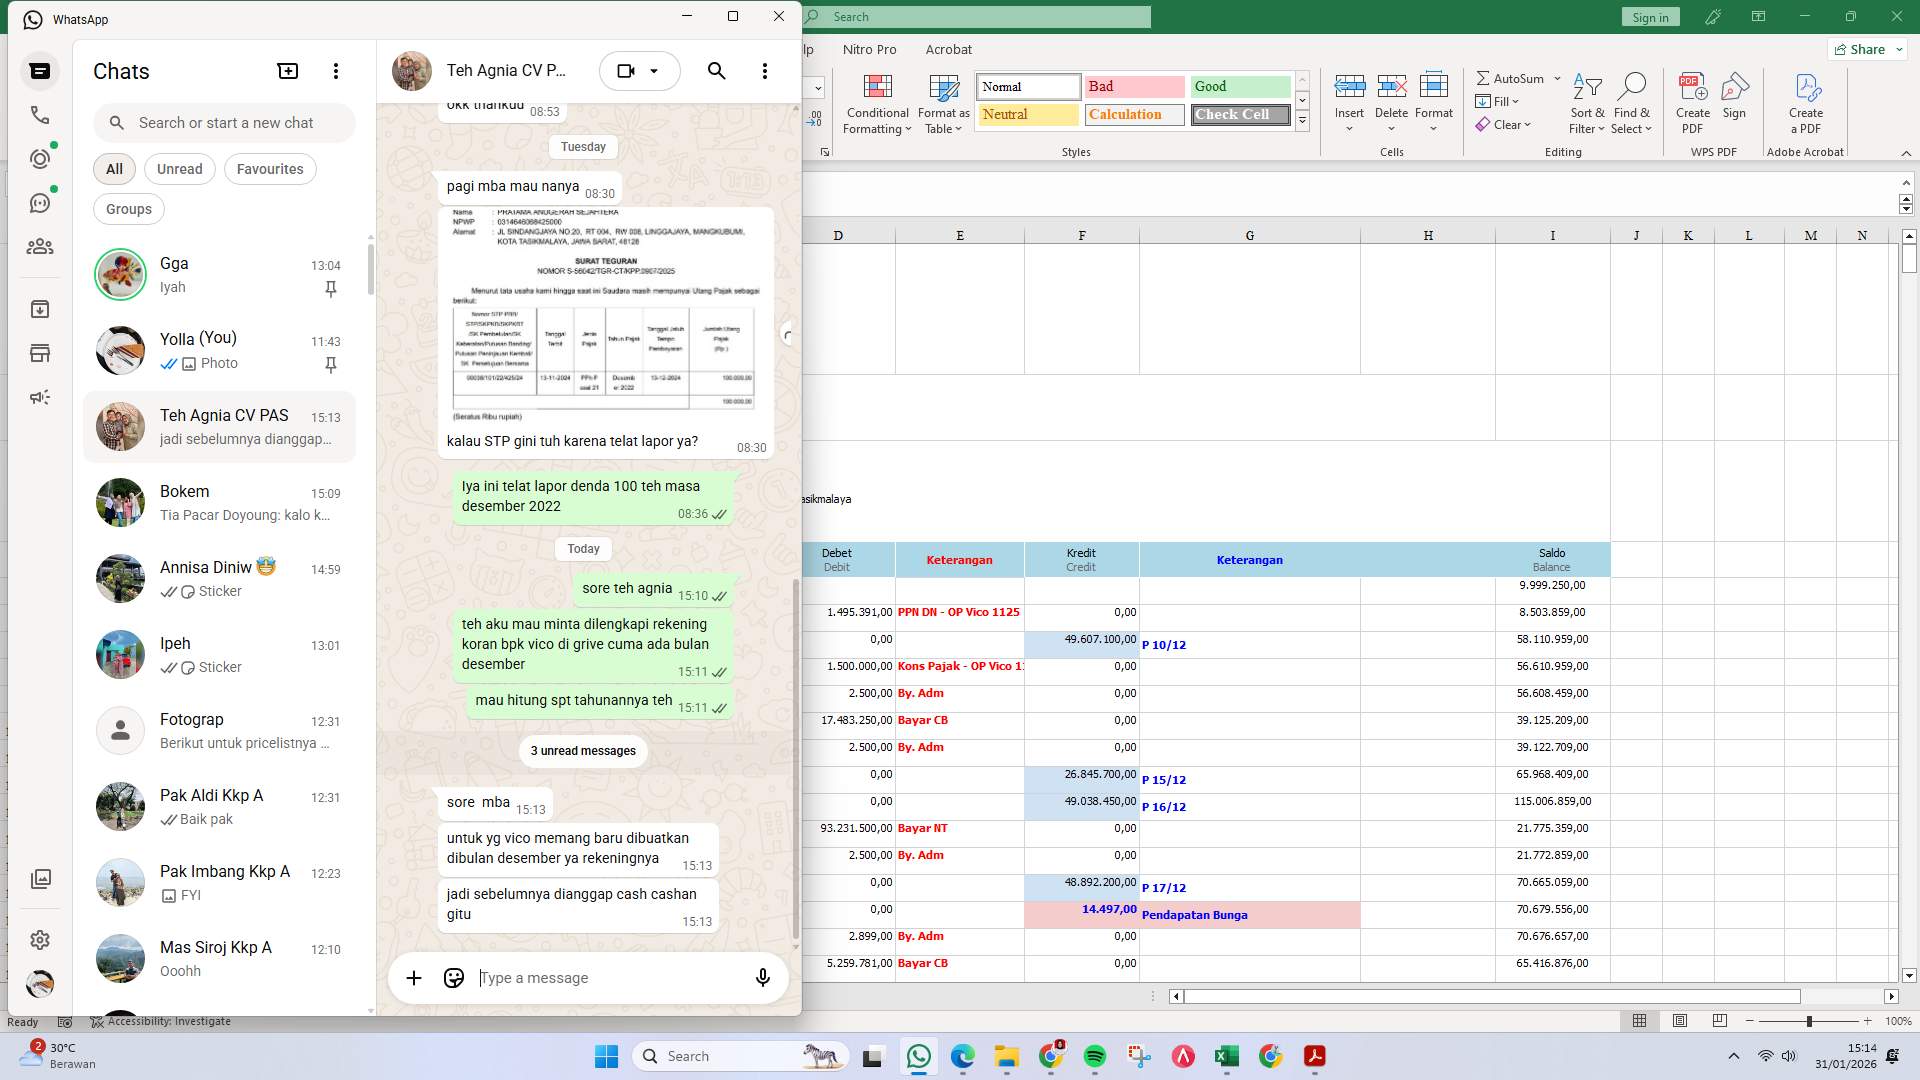Apply the Neutral cell style swatch

pos(1026,114)
